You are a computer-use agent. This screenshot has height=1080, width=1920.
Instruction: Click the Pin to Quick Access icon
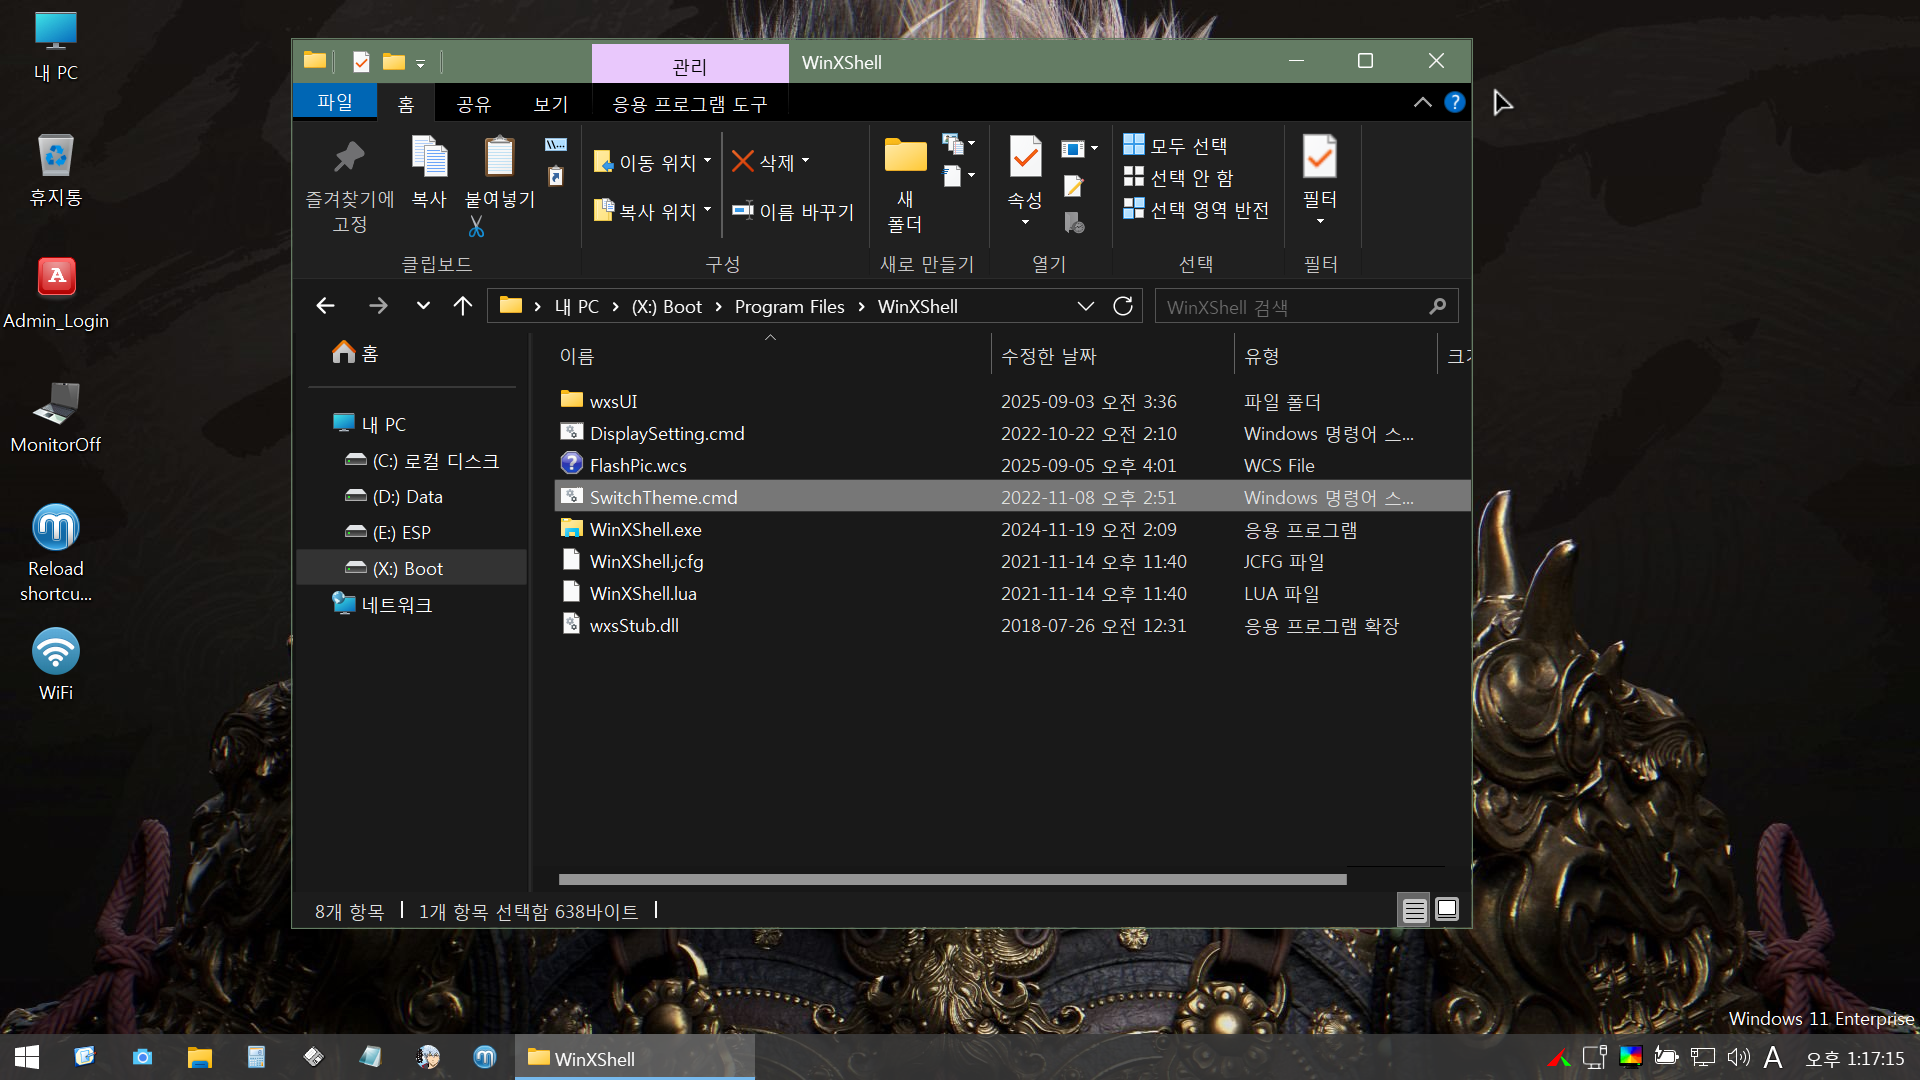349,157
